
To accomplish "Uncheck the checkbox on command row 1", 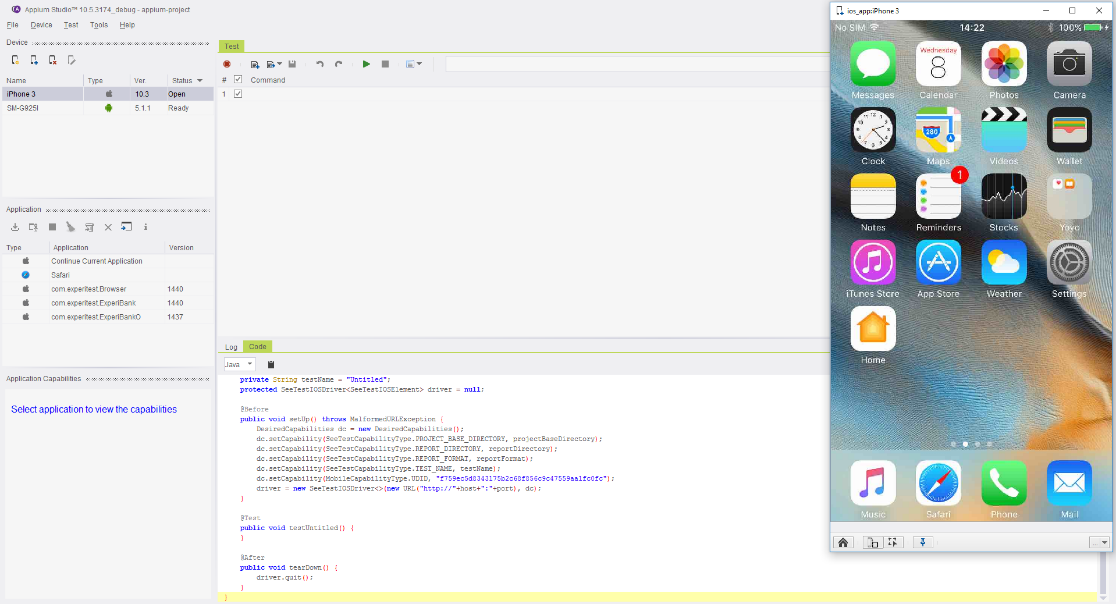I will 238,94.
